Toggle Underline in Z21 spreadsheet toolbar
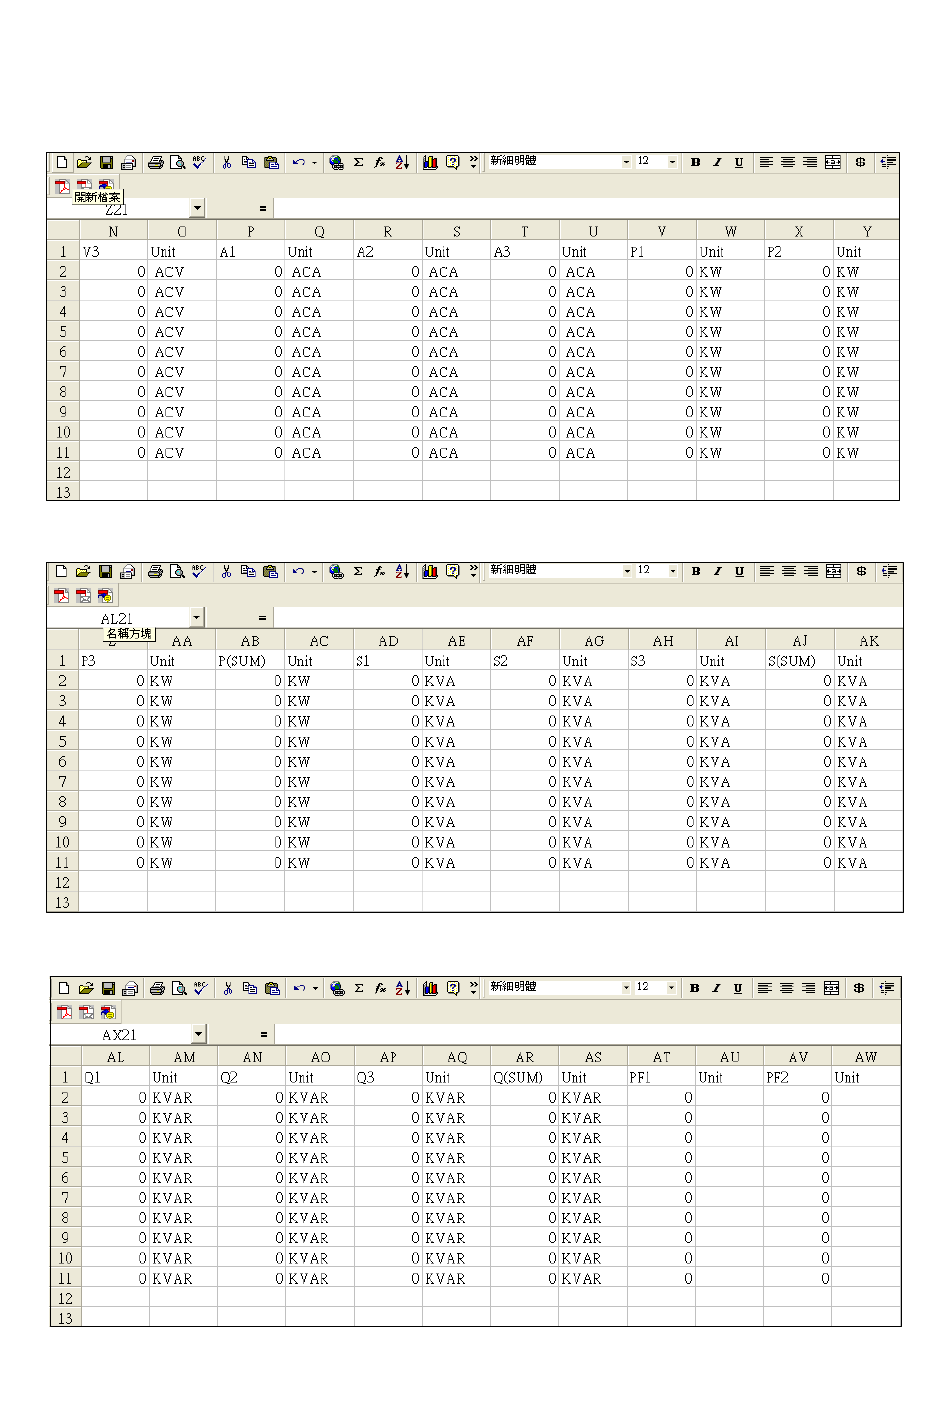 coord(739,162)
